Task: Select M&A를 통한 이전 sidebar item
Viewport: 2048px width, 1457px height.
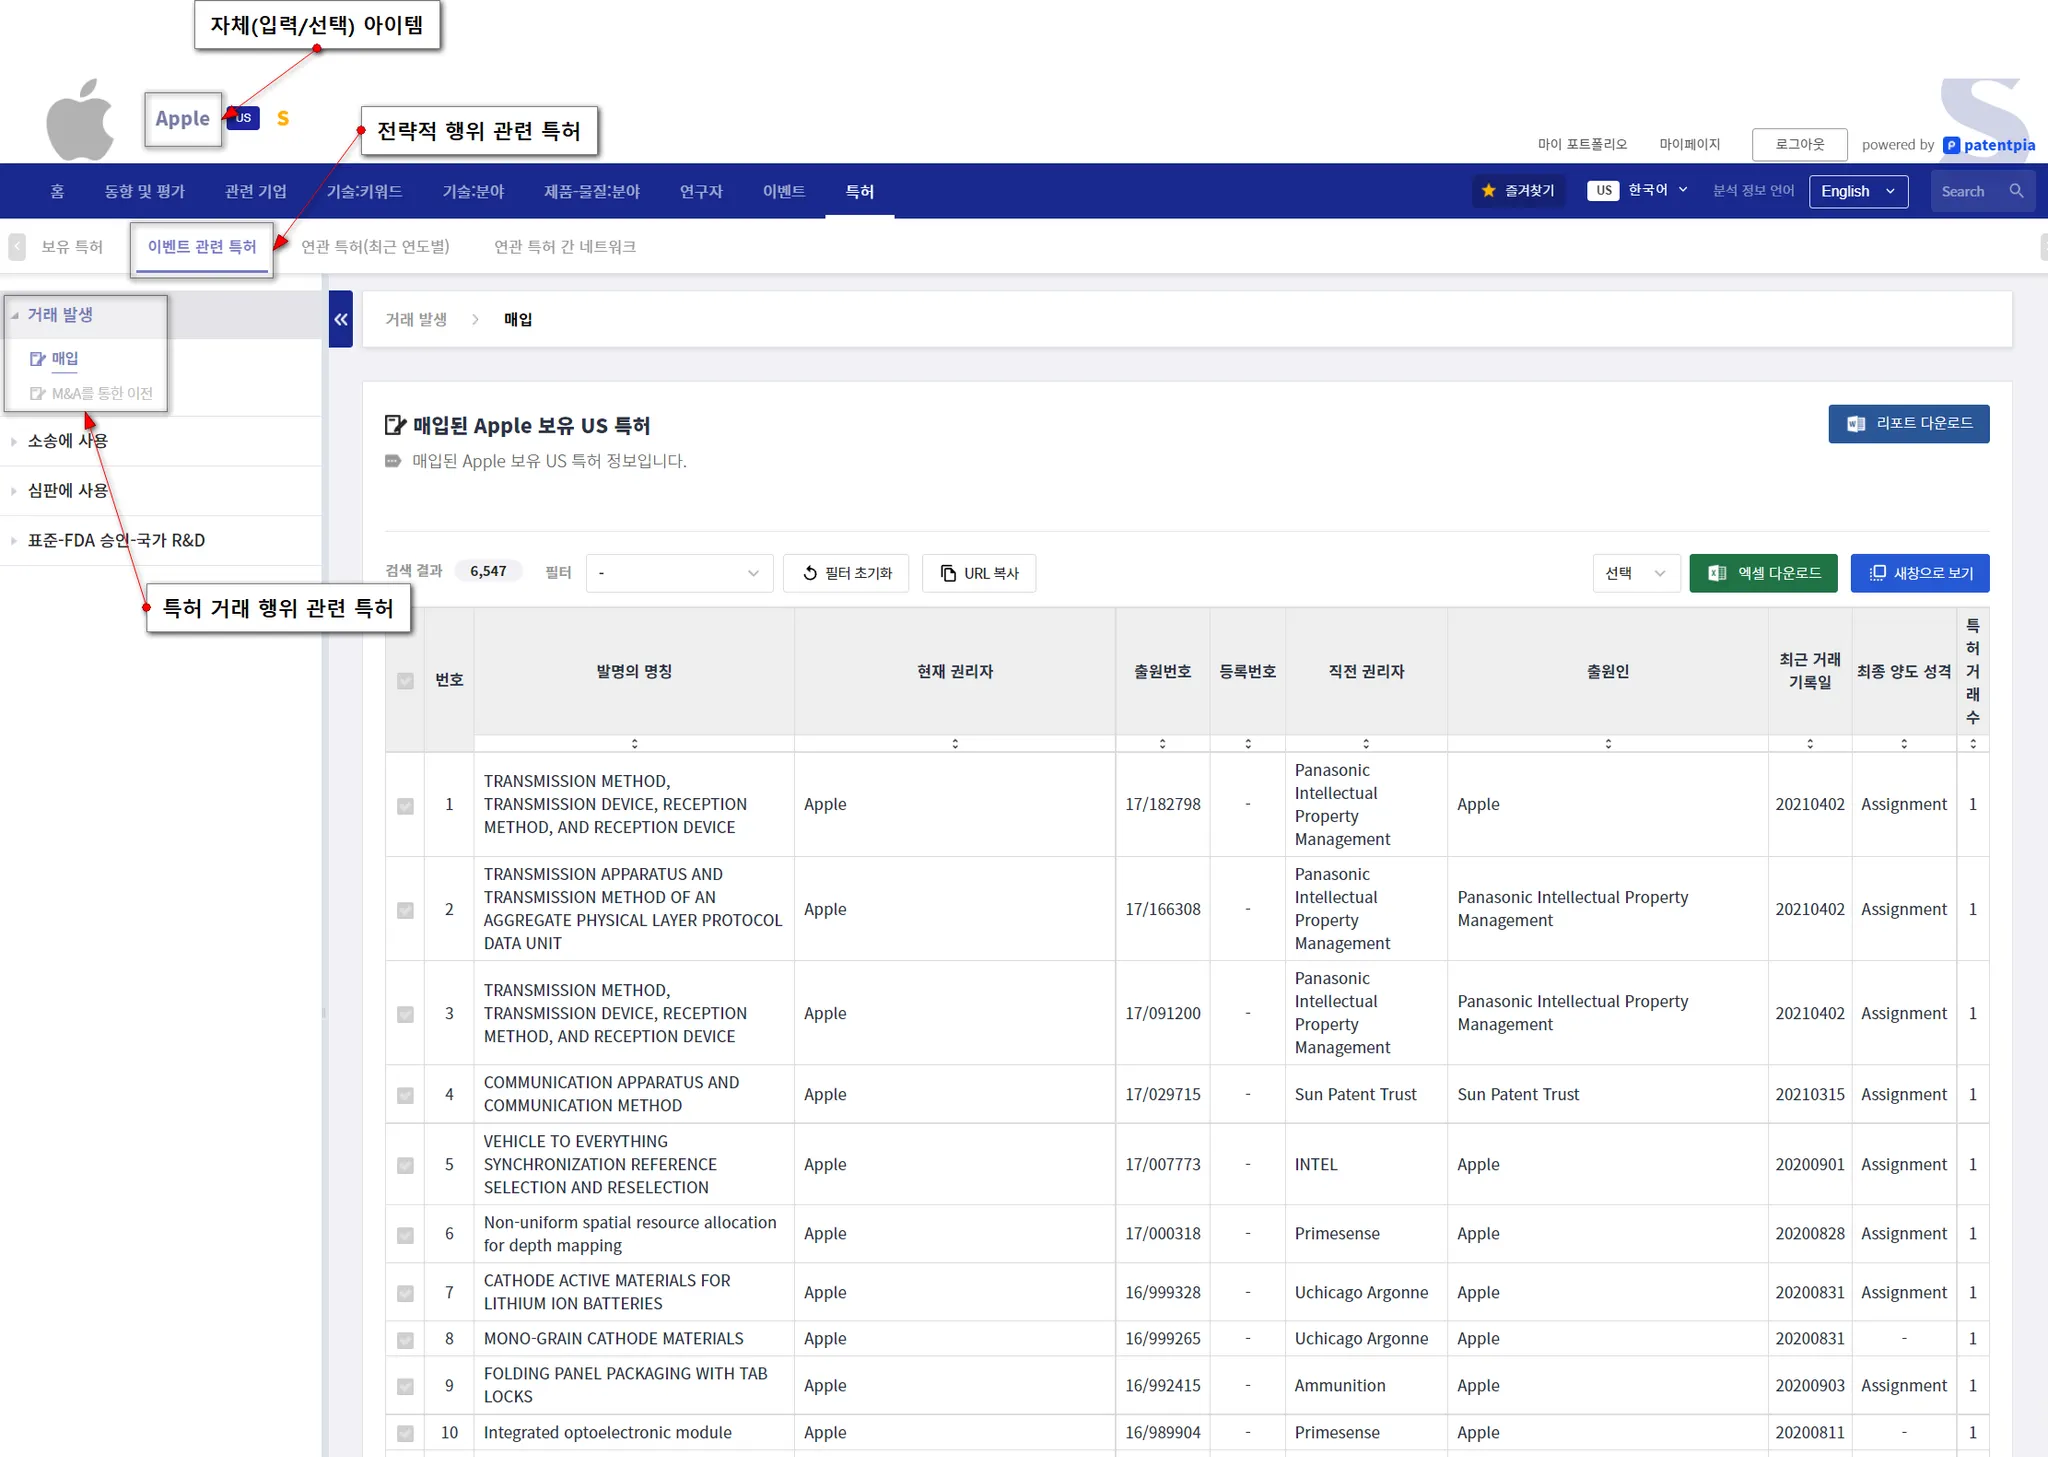Action: pyautogui.click(x=101, y=394)
